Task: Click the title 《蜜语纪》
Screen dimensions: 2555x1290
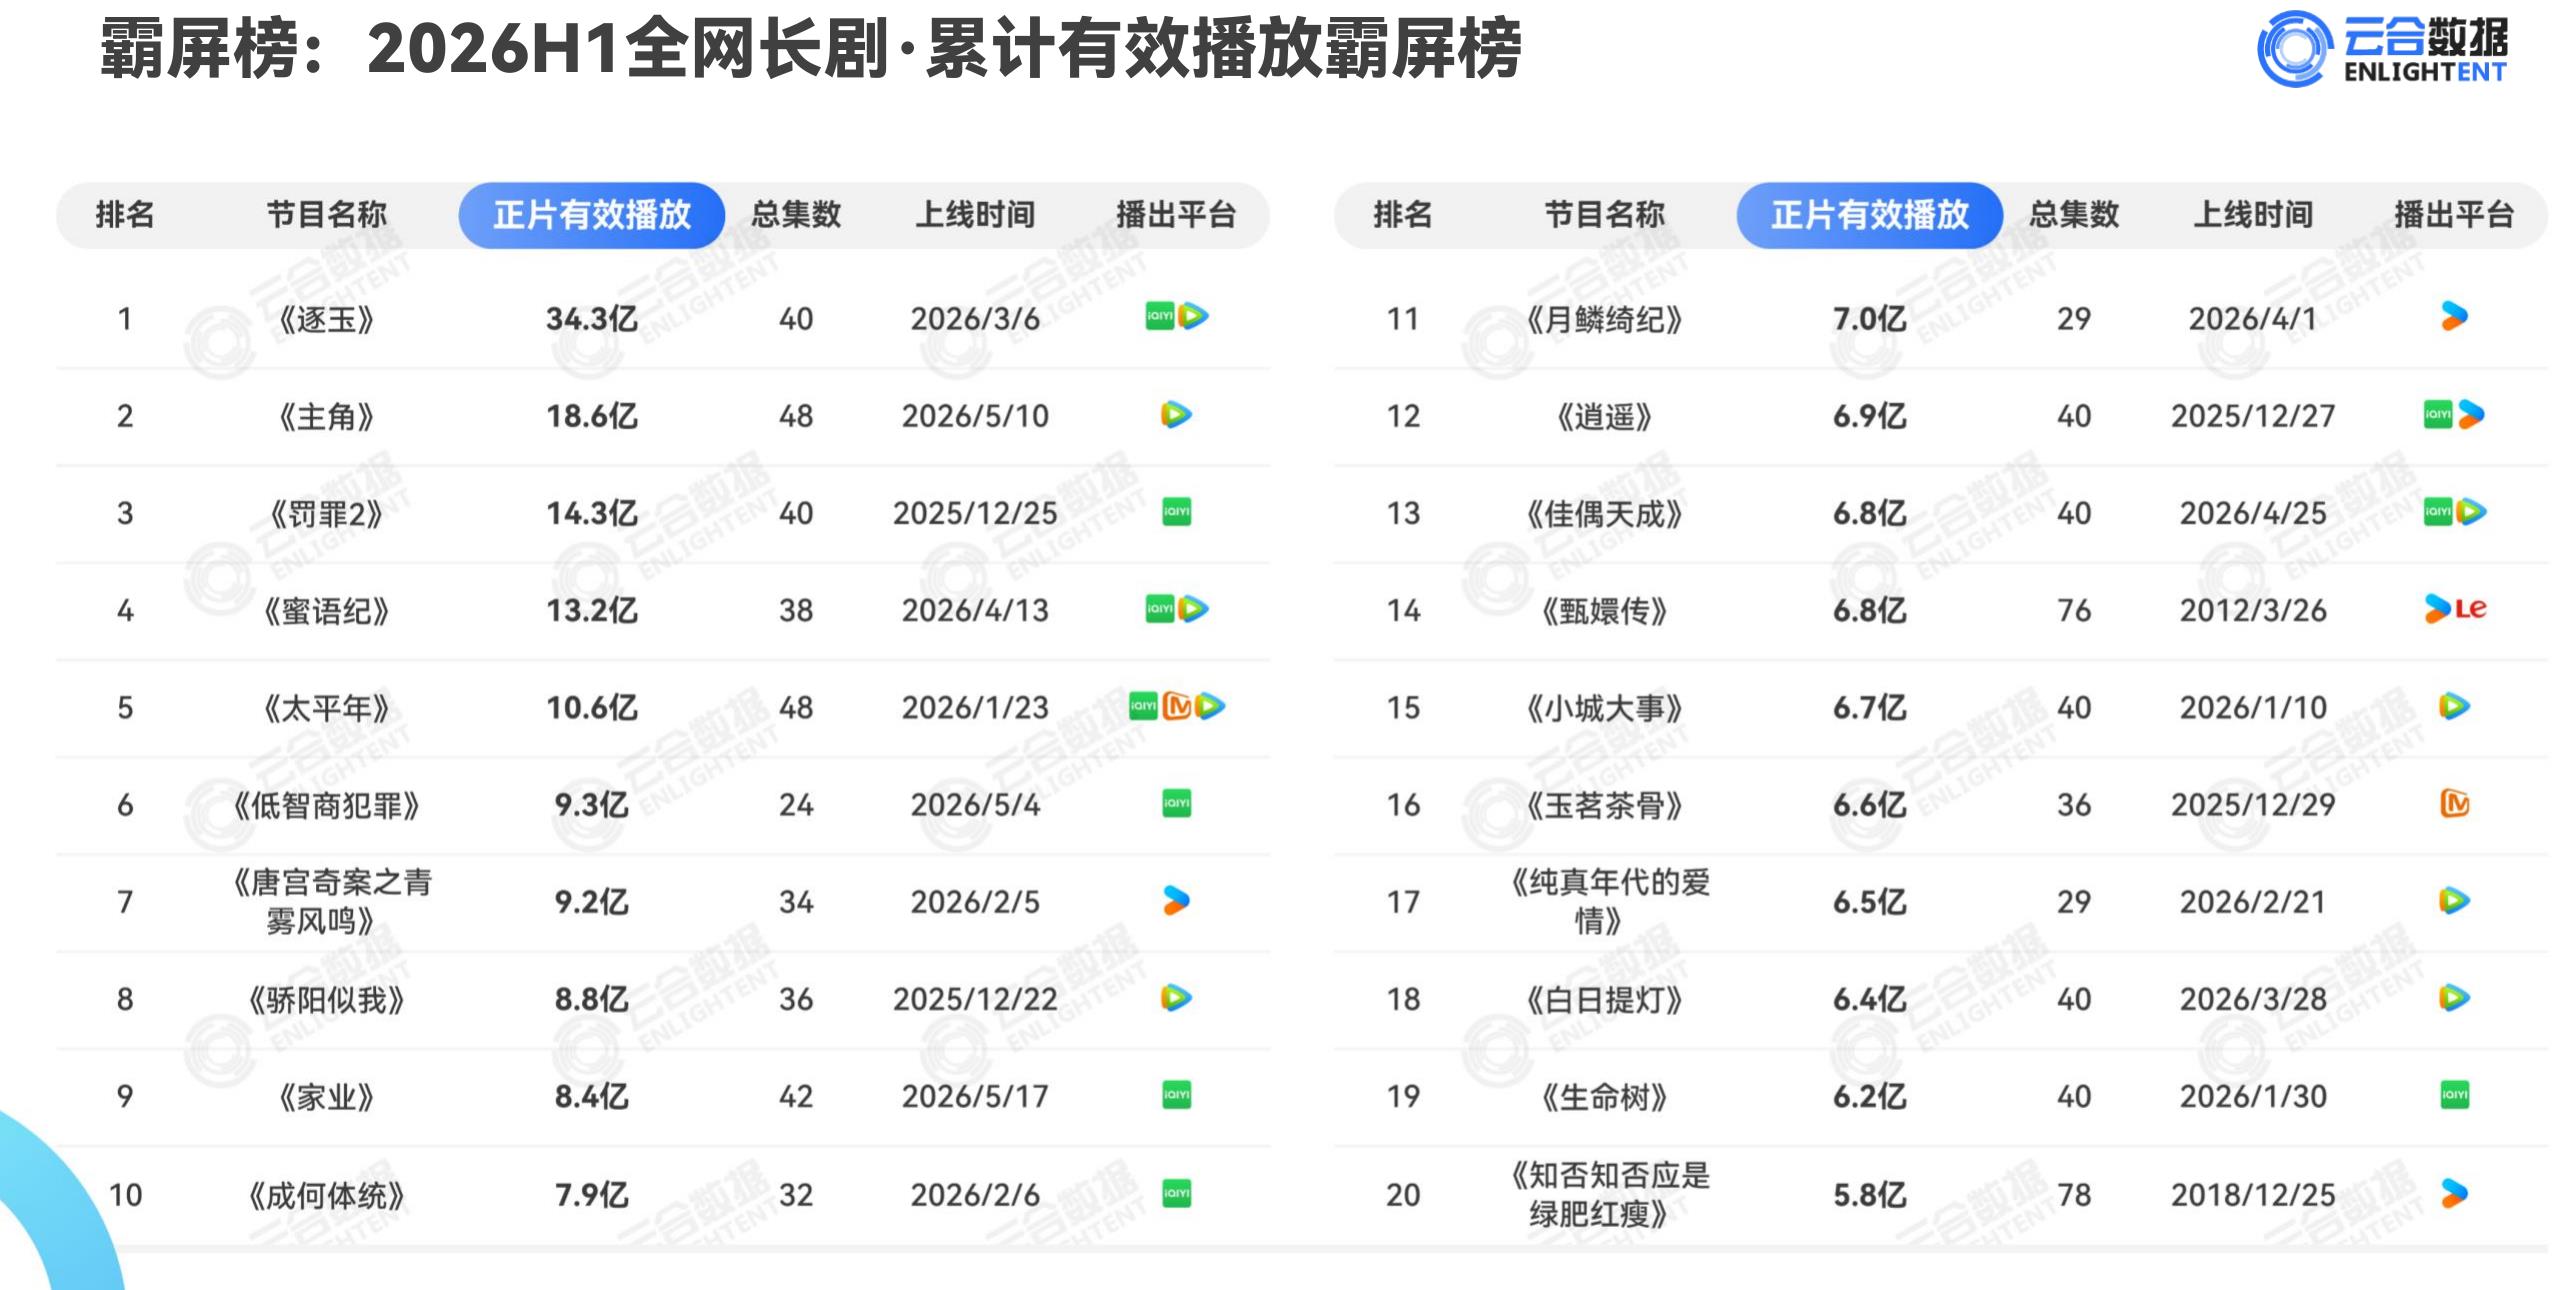Action: pos(326,611)
